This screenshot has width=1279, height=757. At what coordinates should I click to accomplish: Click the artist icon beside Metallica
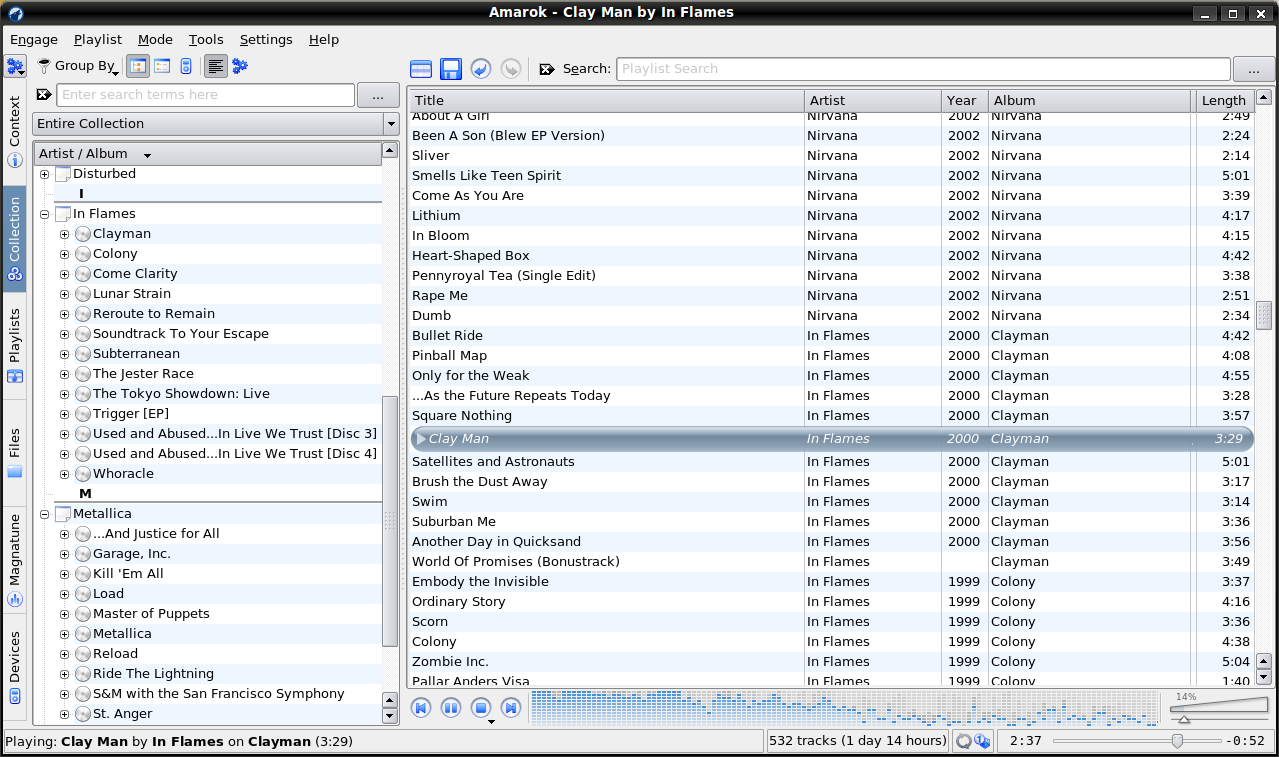63,514
